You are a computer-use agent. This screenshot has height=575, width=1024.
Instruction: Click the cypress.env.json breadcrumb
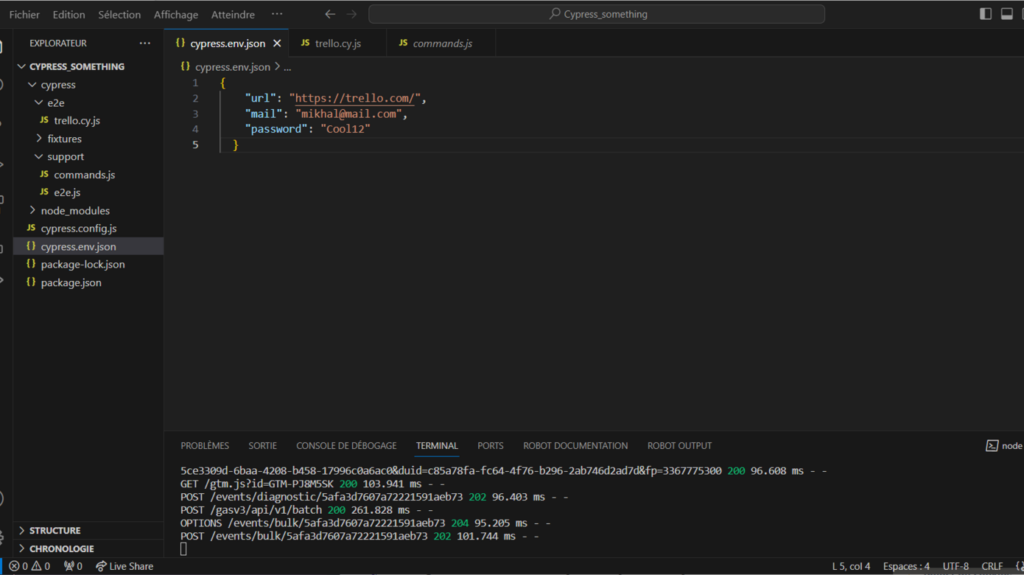click(x=232, y=67)
